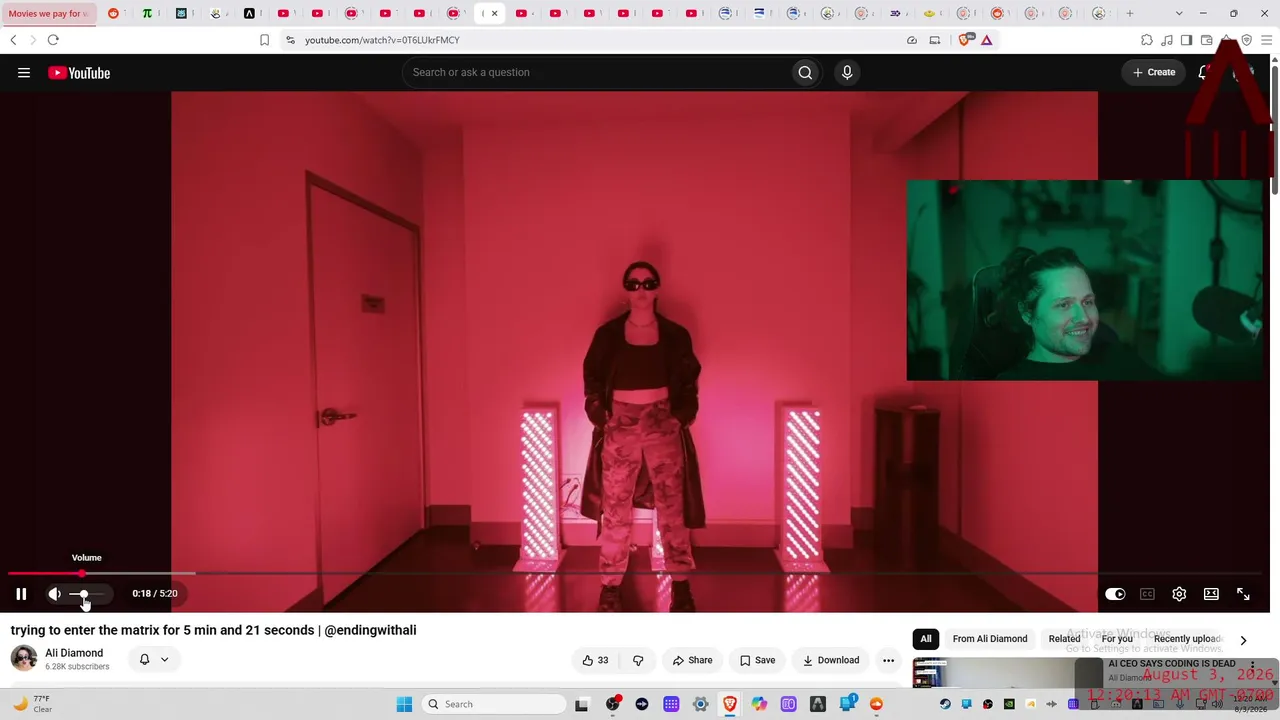Show more filter chips with right arrow
Viewport: 1280px width, 720px height.
(x=1243, y=640)
